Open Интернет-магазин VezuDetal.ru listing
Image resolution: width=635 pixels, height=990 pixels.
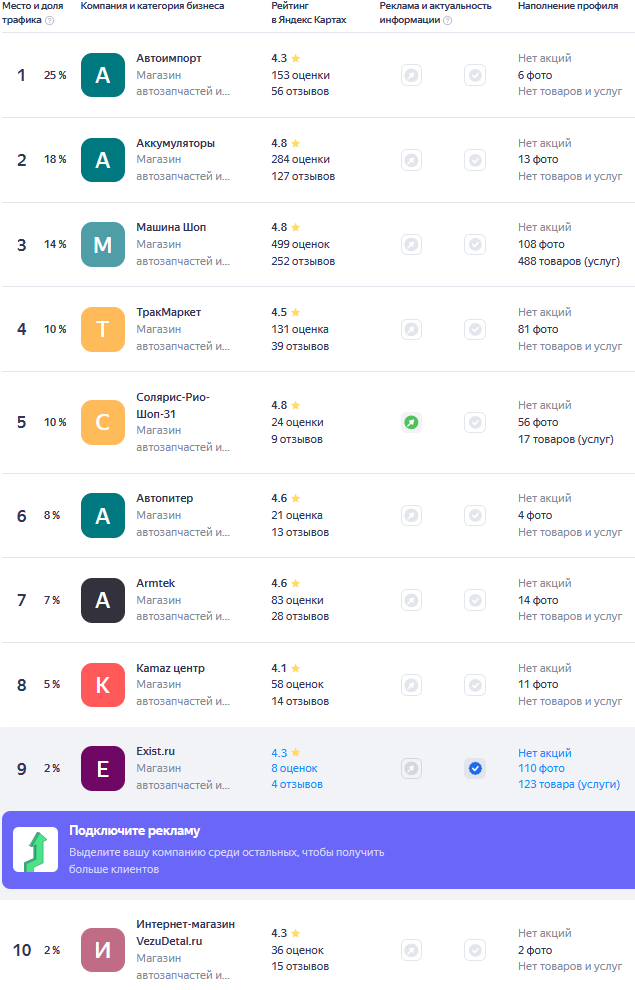[x=185, y=932]
